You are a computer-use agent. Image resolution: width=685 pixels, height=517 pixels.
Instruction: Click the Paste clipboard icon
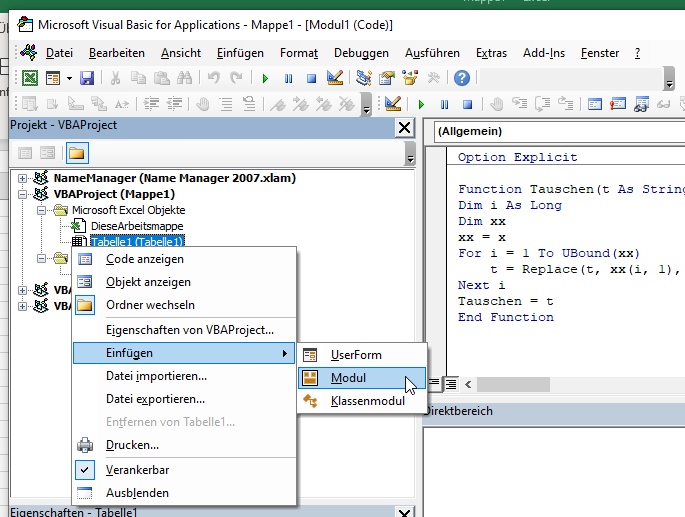point(162,79)
